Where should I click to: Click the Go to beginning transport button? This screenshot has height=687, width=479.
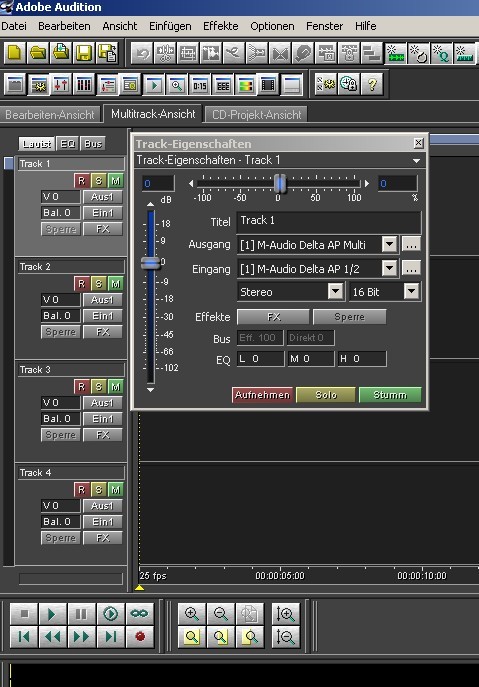pos(24,637)
